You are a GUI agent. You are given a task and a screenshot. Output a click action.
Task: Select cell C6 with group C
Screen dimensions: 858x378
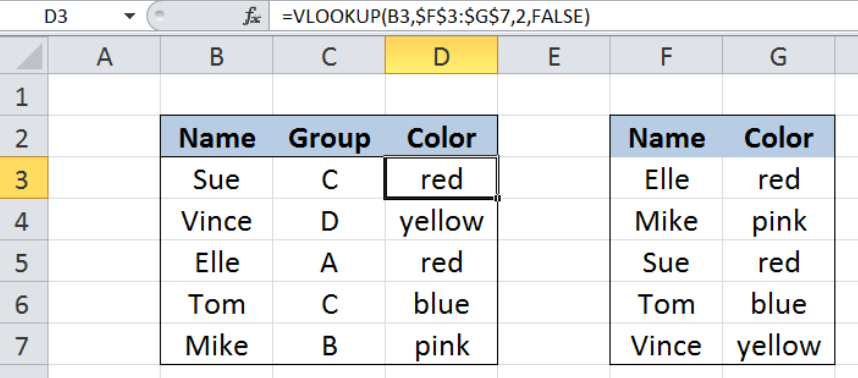[x=329, y=303]
